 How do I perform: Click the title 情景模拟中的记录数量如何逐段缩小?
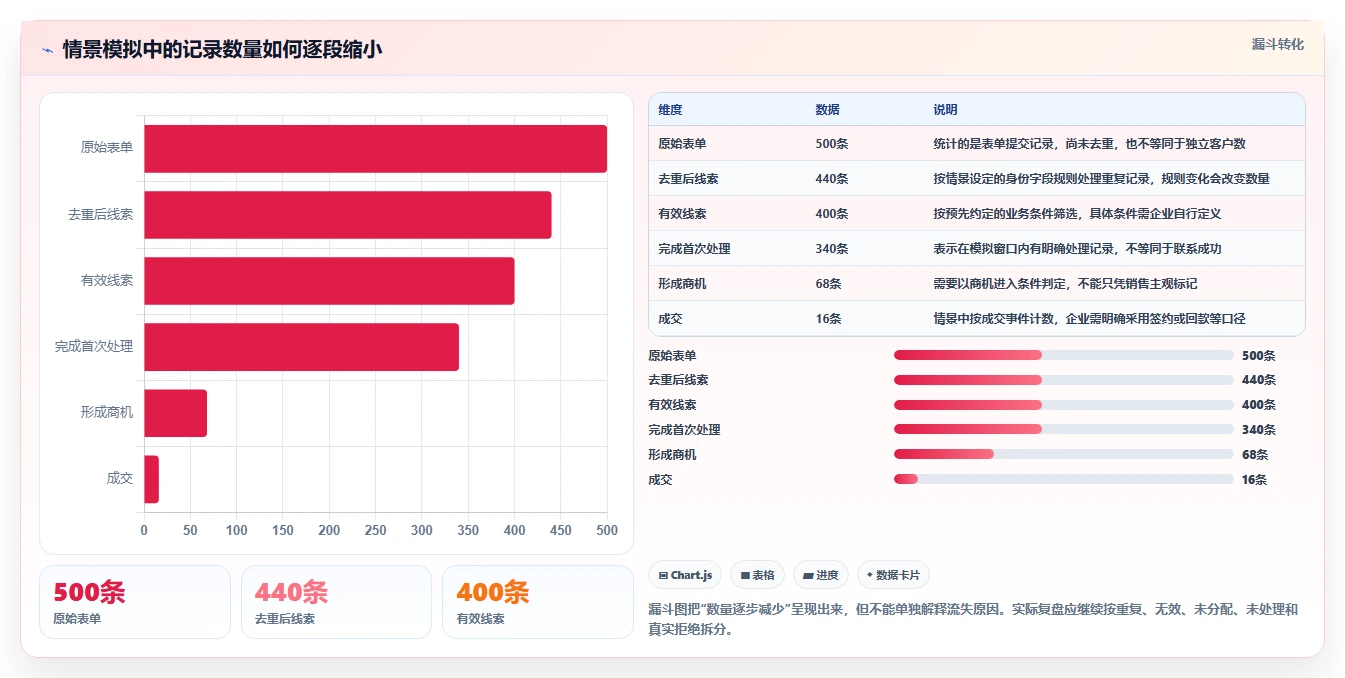click(222, 50)
